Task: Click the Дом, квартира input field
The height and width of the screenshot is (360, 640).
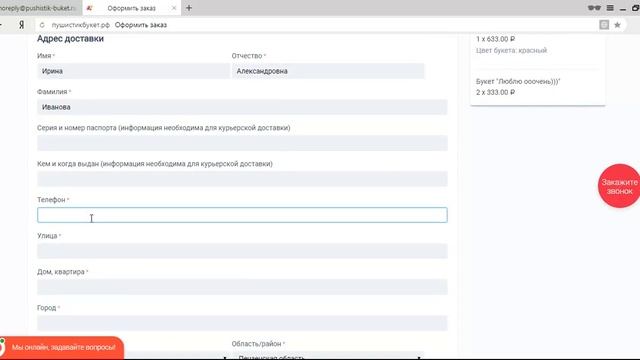Action: 242,287
